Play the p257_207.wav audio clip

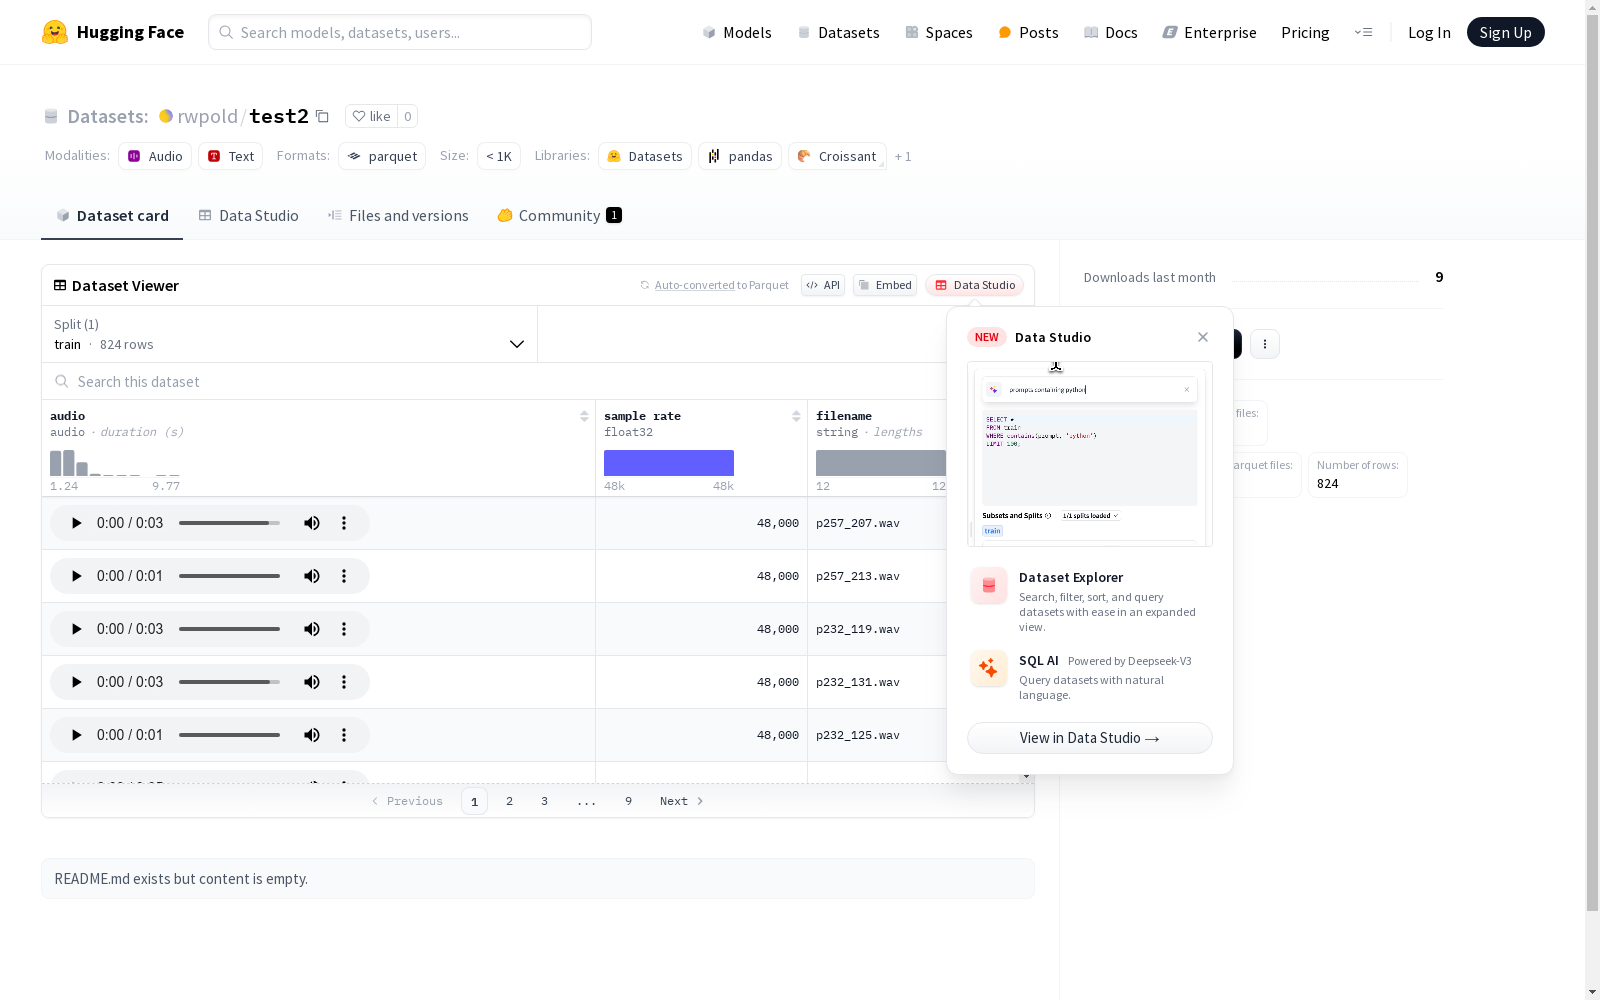pyautogui.click(x=77, y=523)
